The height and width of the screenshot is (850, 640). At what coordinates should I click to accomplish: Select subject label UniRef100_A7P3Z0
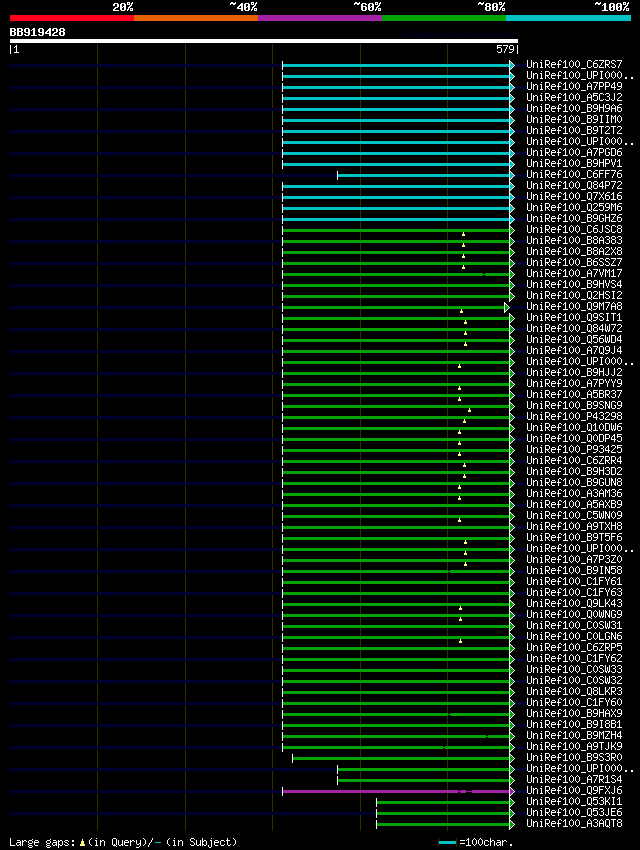click(574, 559)
